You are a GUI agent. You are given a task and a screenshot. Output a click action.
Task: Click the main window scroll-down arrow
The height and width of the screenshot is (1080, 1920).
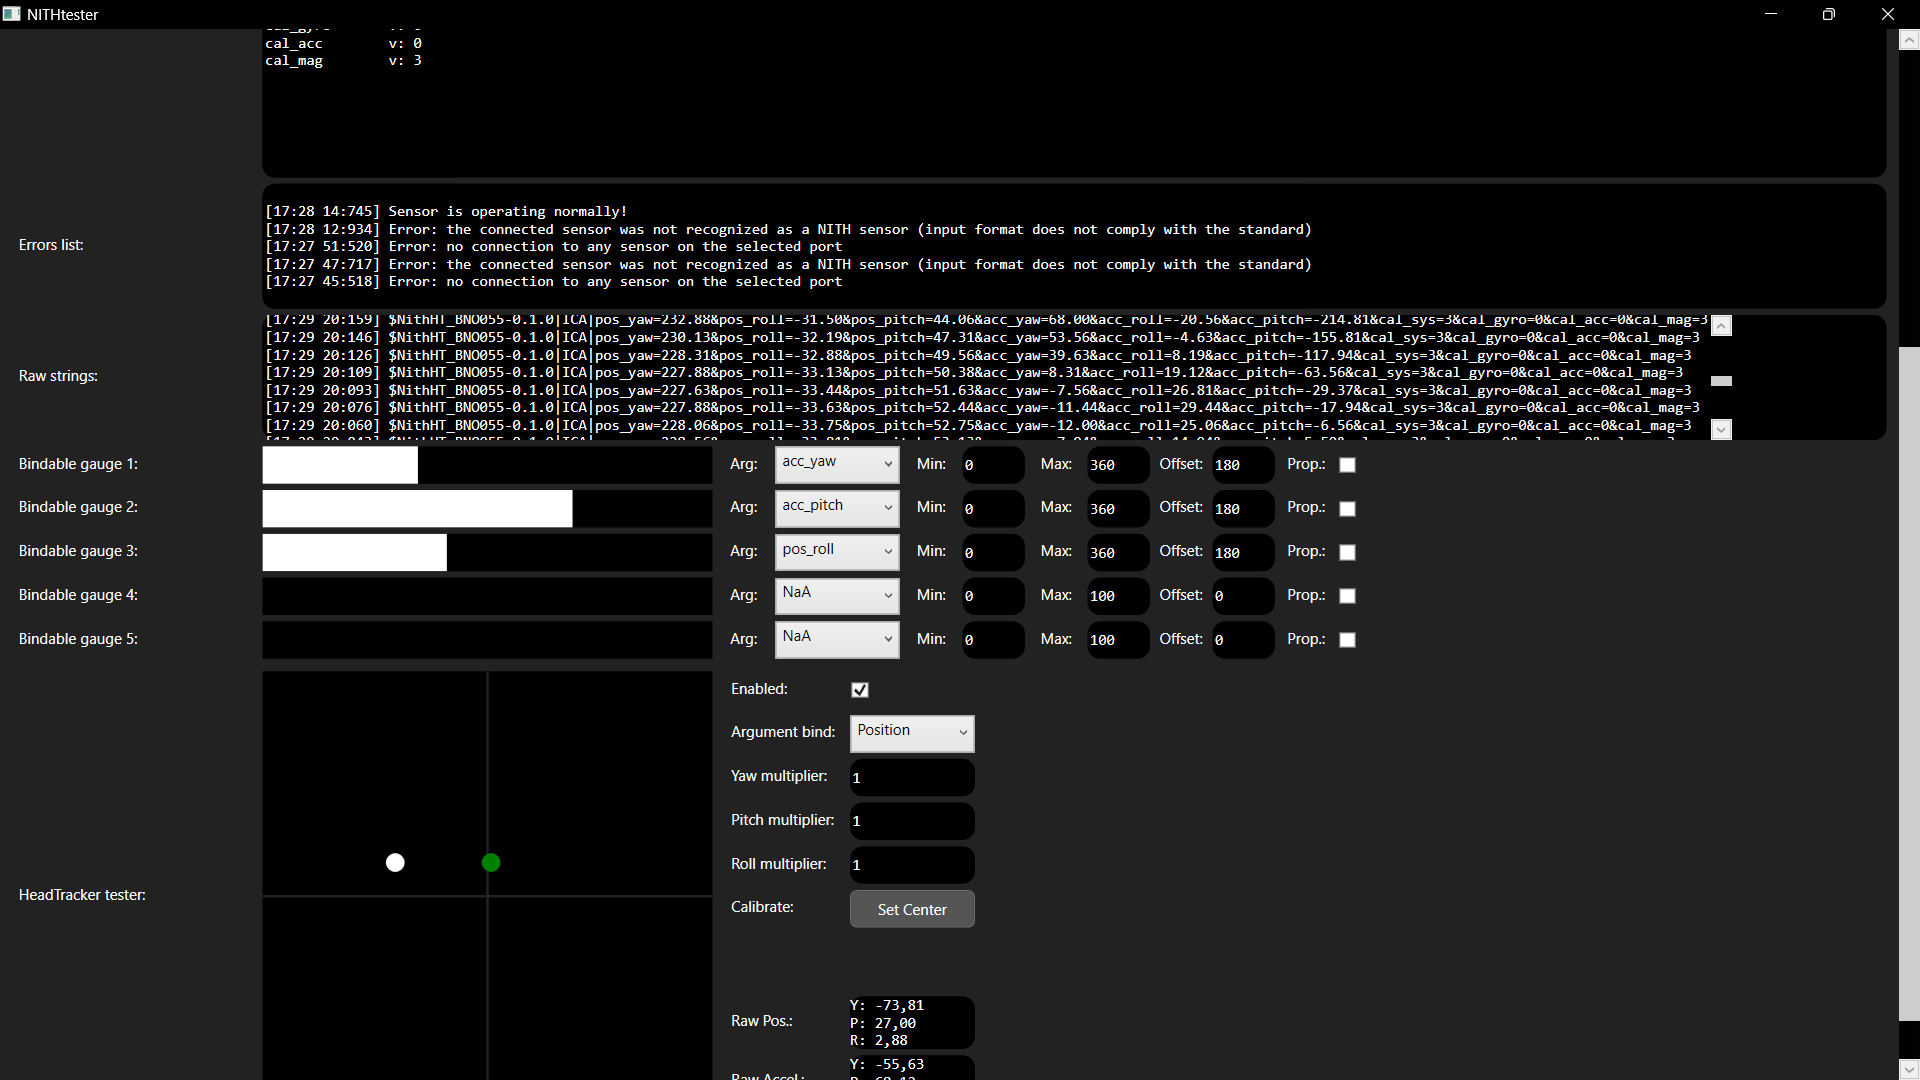[1909, 1069]
